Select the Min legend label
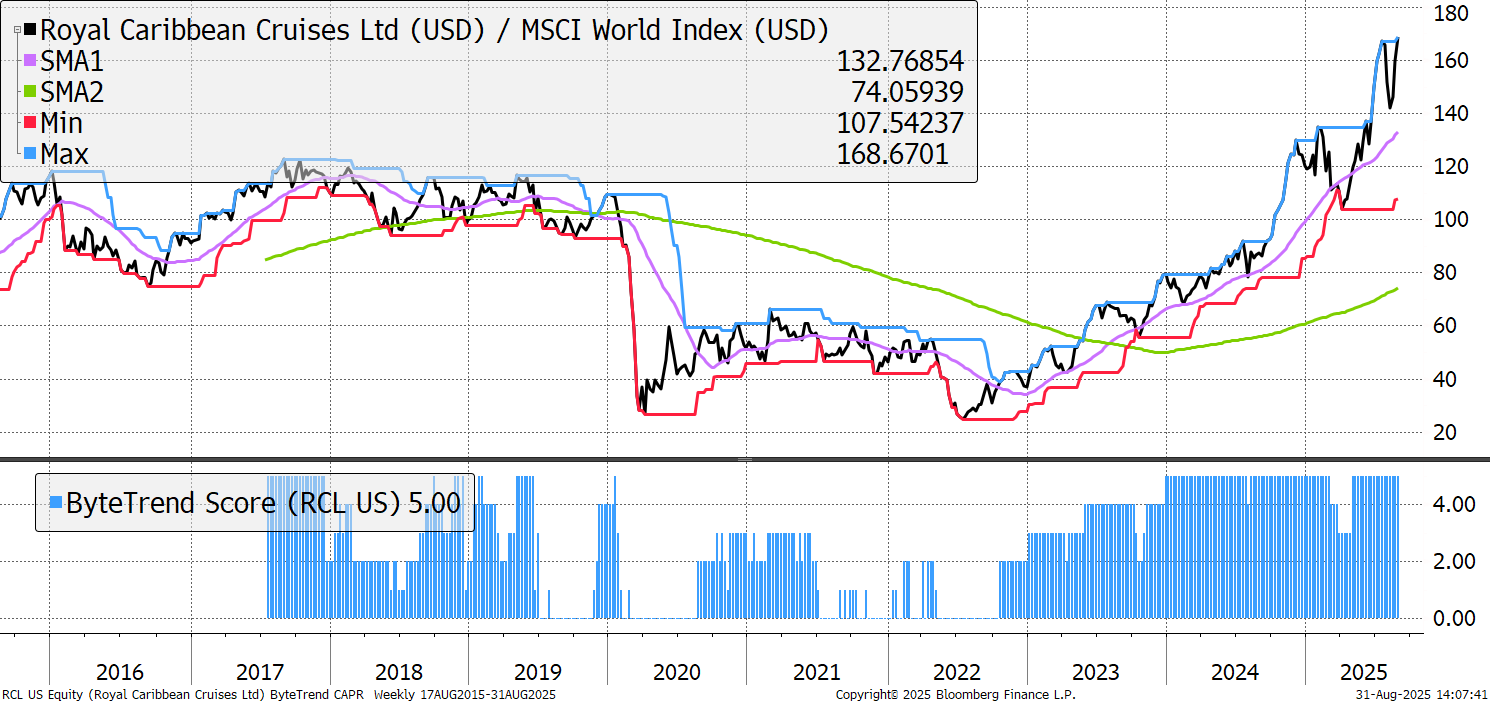Viewport: 1490px width, 703px height. [x=62, y=124]
